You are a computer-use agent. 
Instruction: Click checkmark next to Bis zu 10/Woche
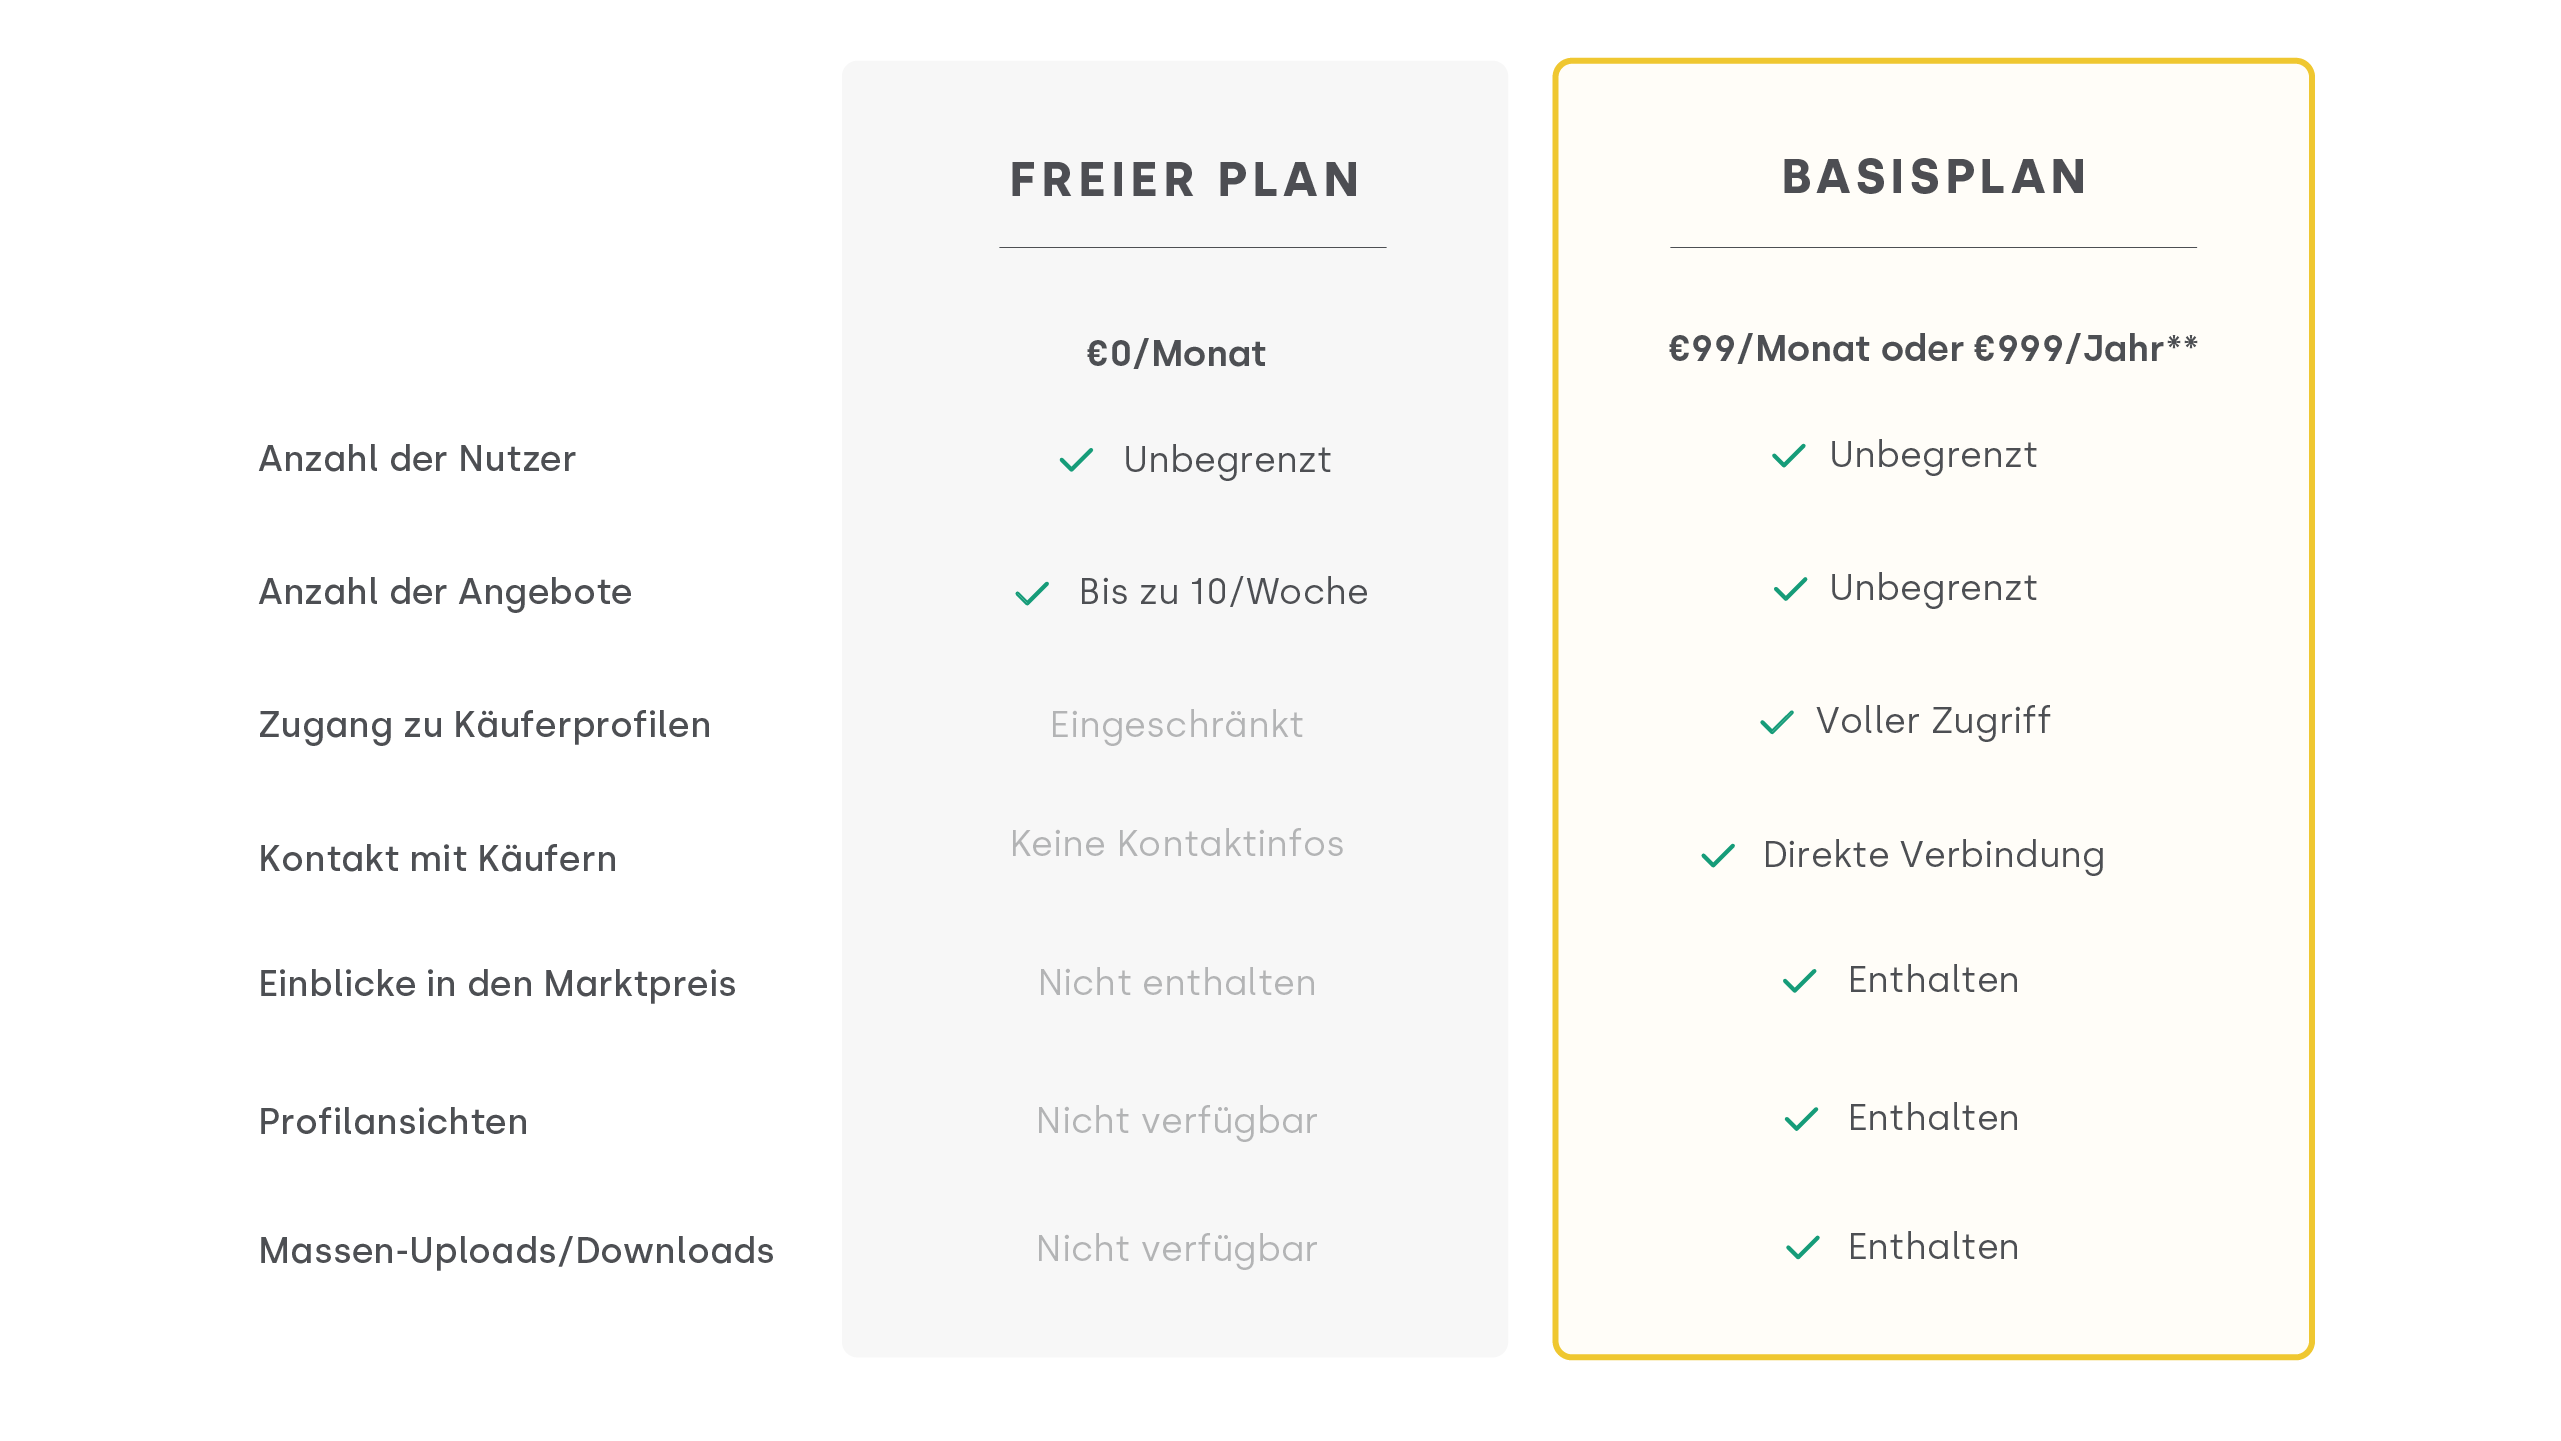point(1032,593)
